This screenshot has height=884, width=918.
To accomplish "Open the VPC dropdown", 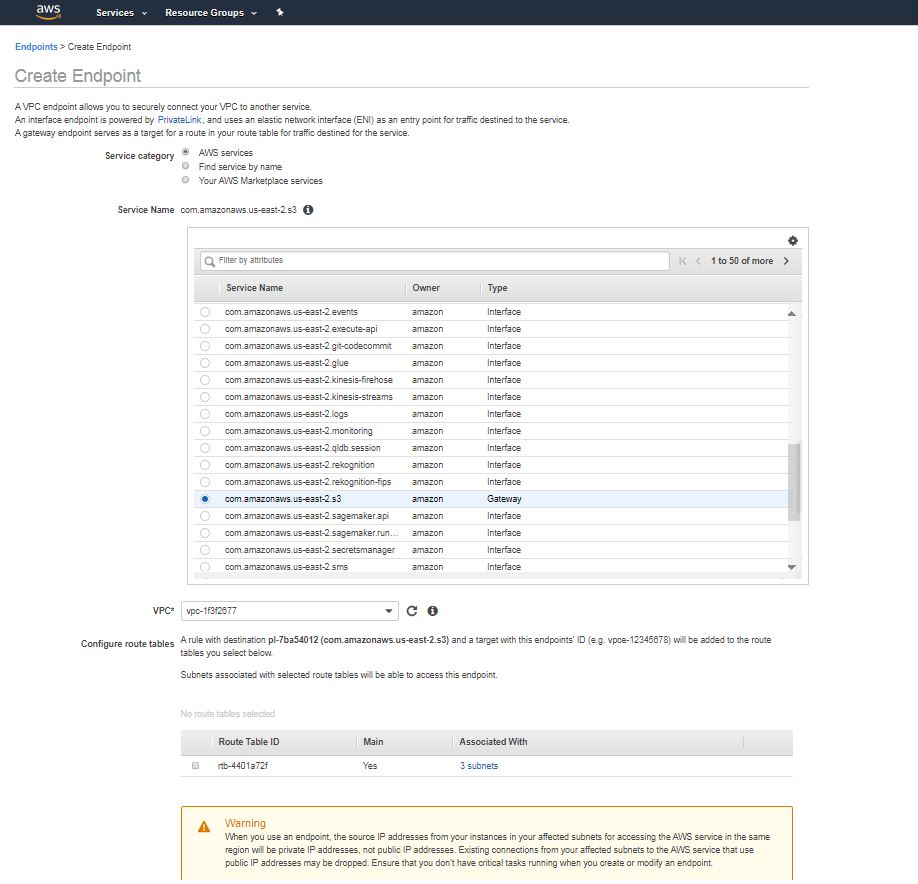I will click(290, 611).
